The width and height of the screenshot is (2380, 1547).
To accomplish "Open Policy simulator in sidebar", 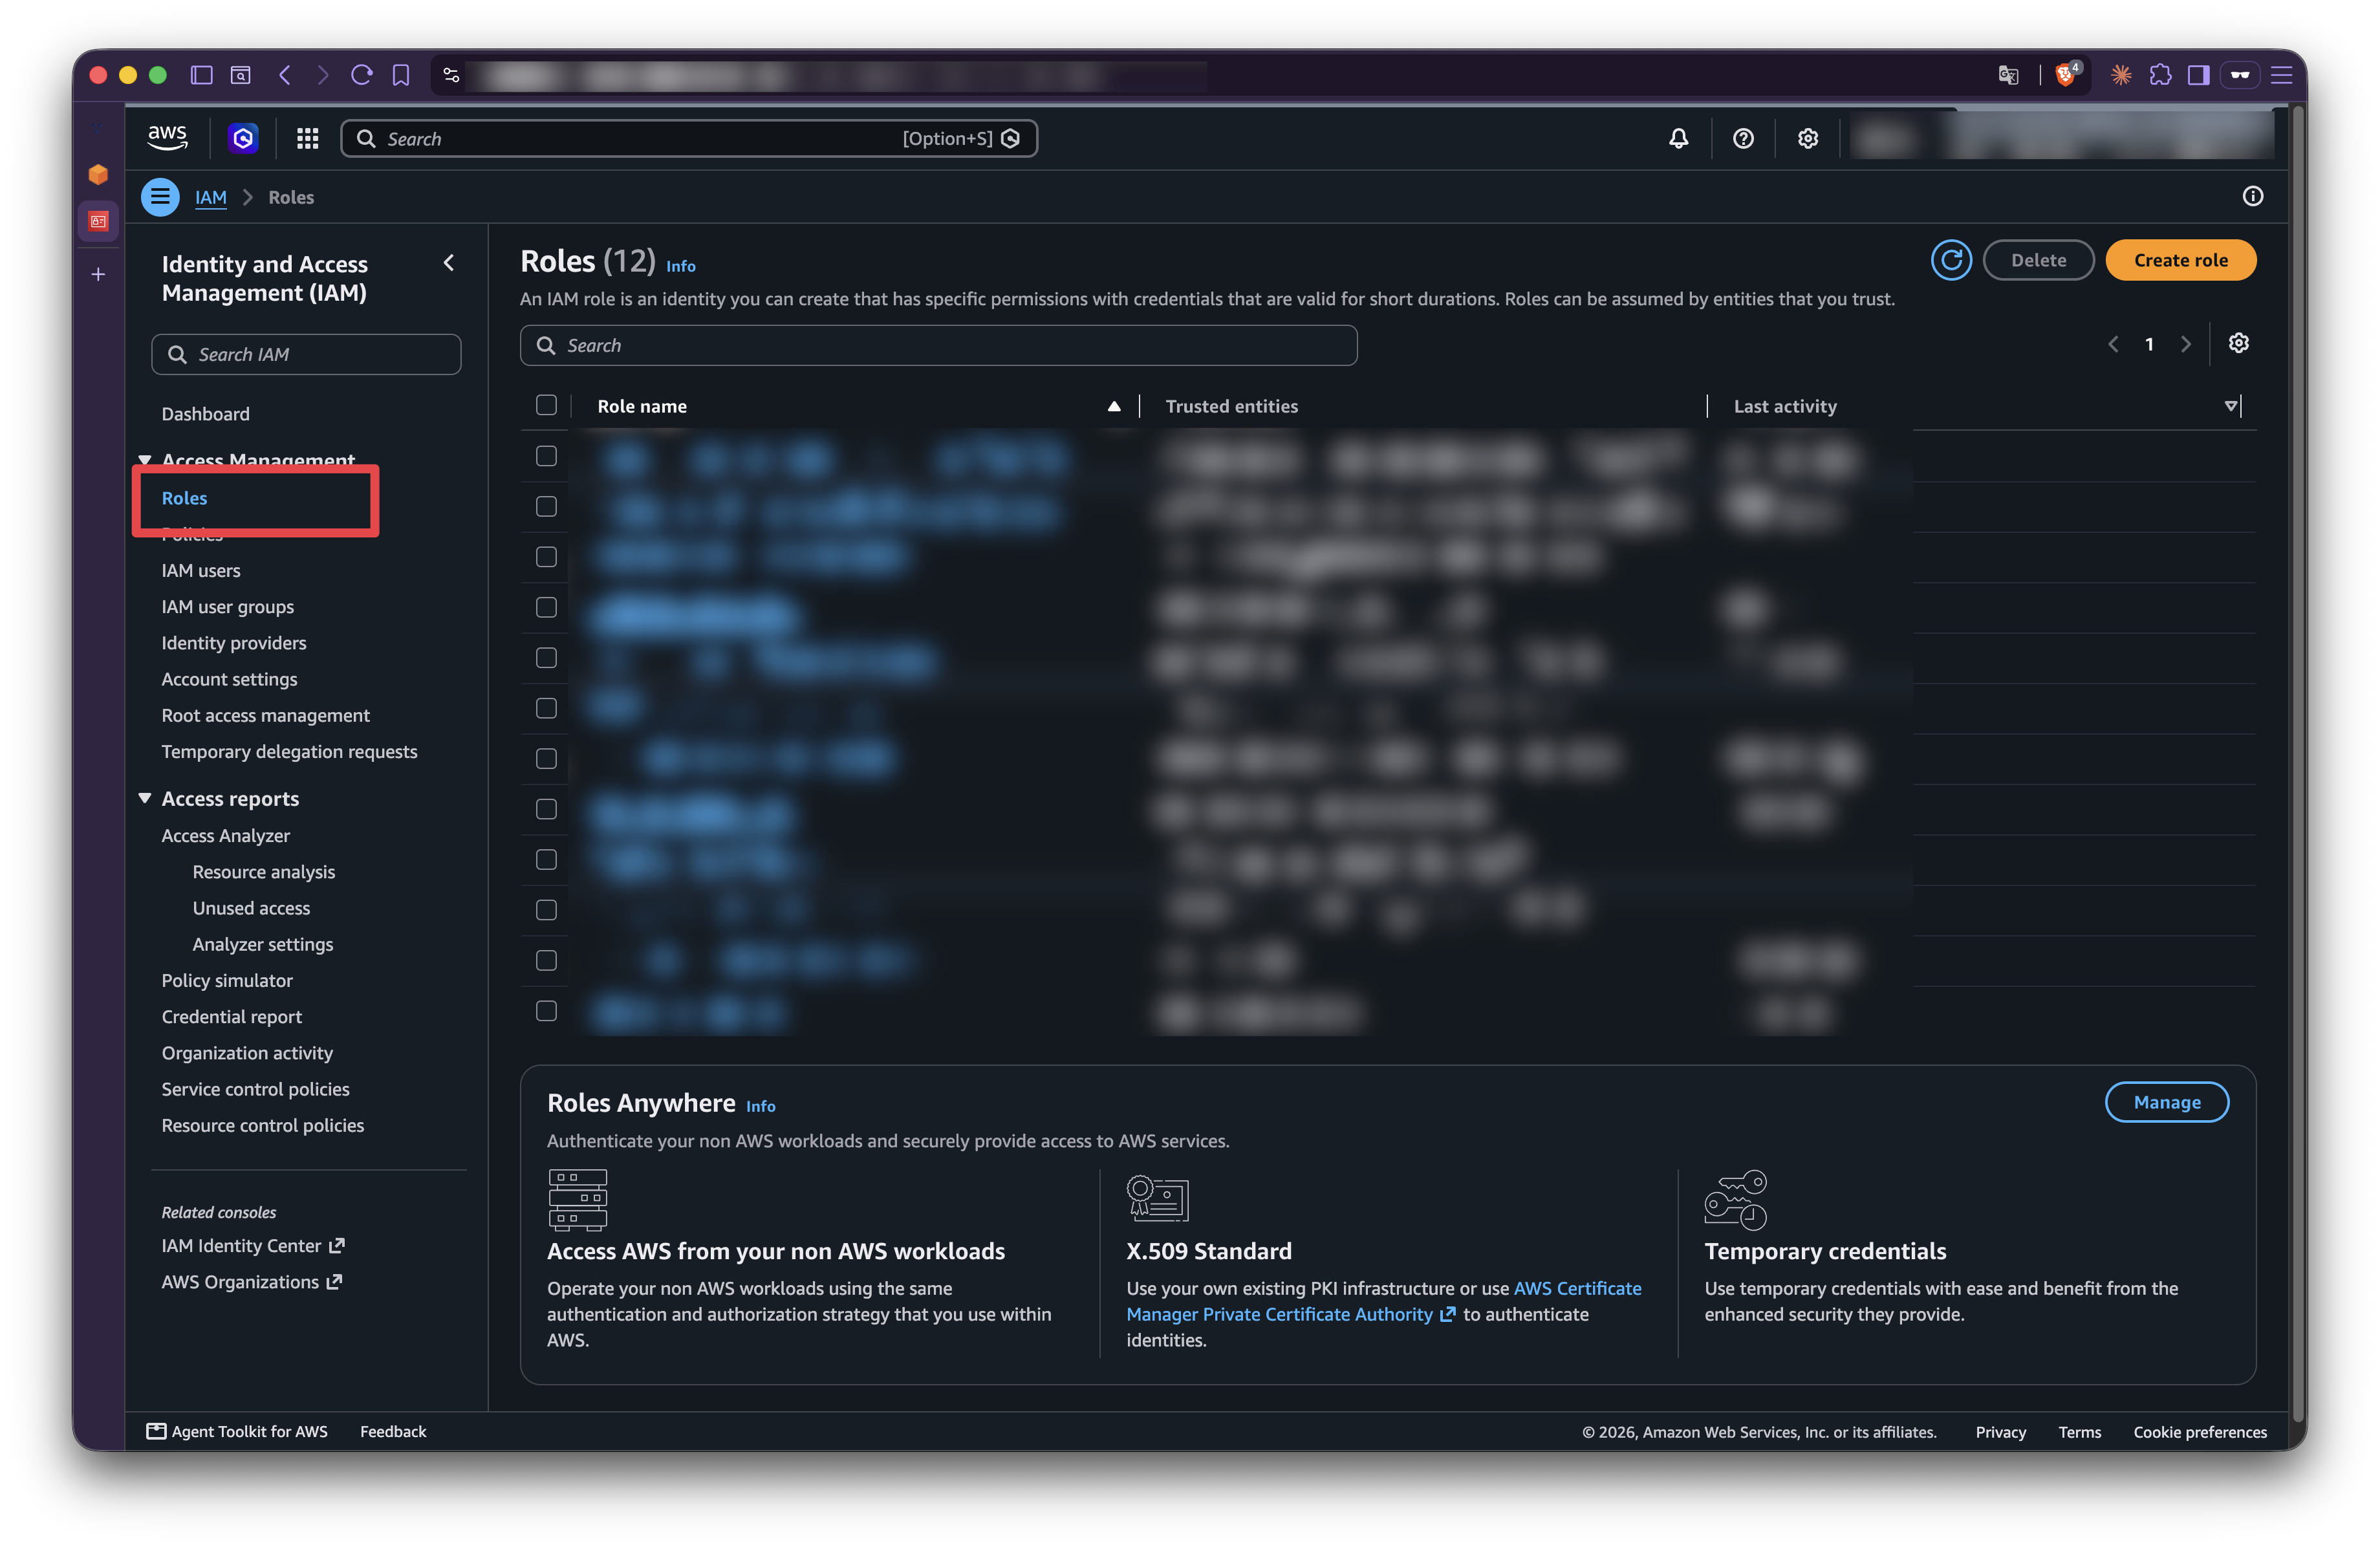I will (227, 981).
